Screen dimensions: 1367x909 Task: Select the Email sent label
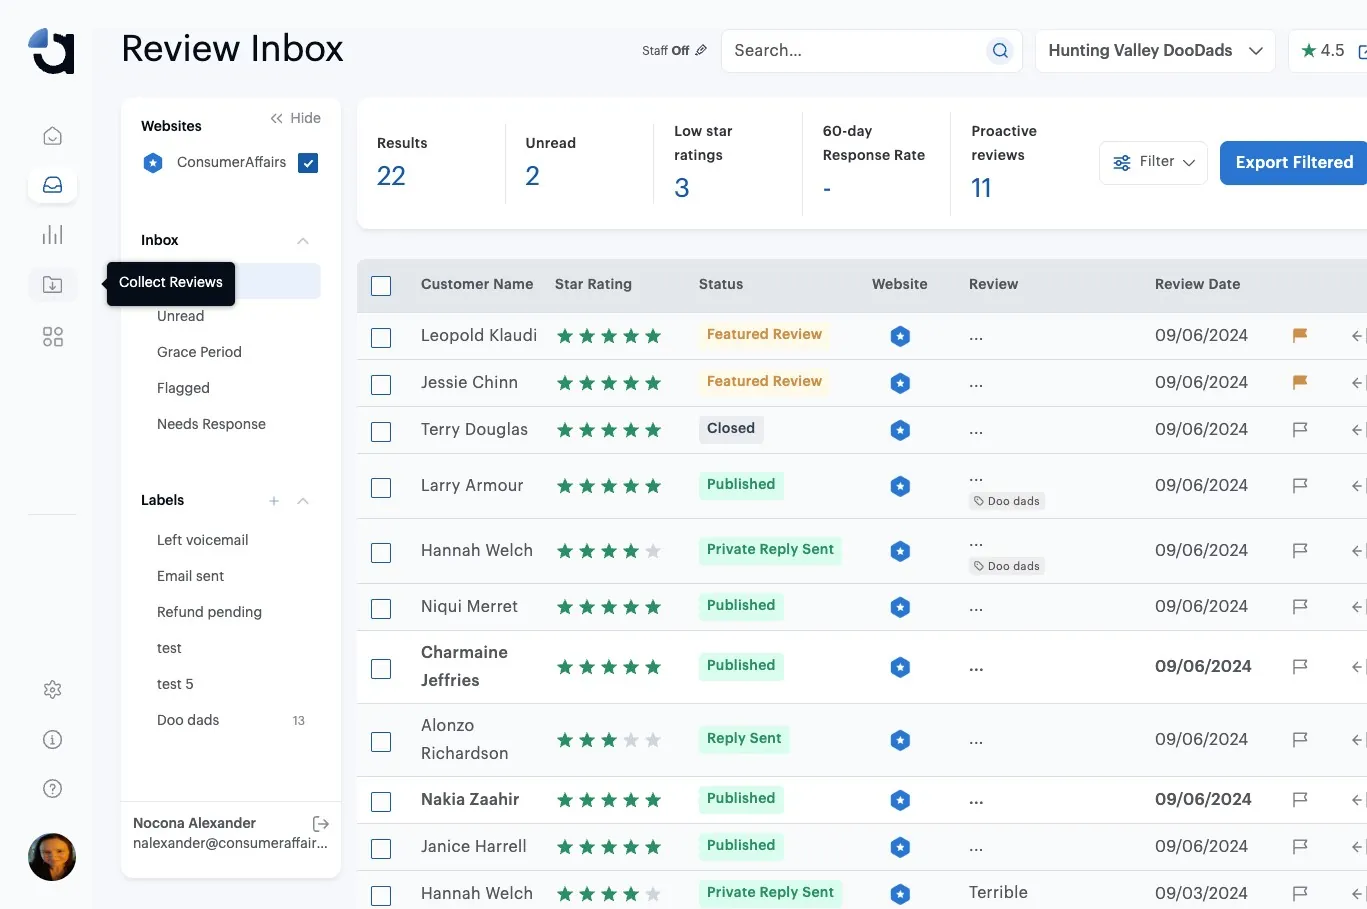tap(190, 576)
